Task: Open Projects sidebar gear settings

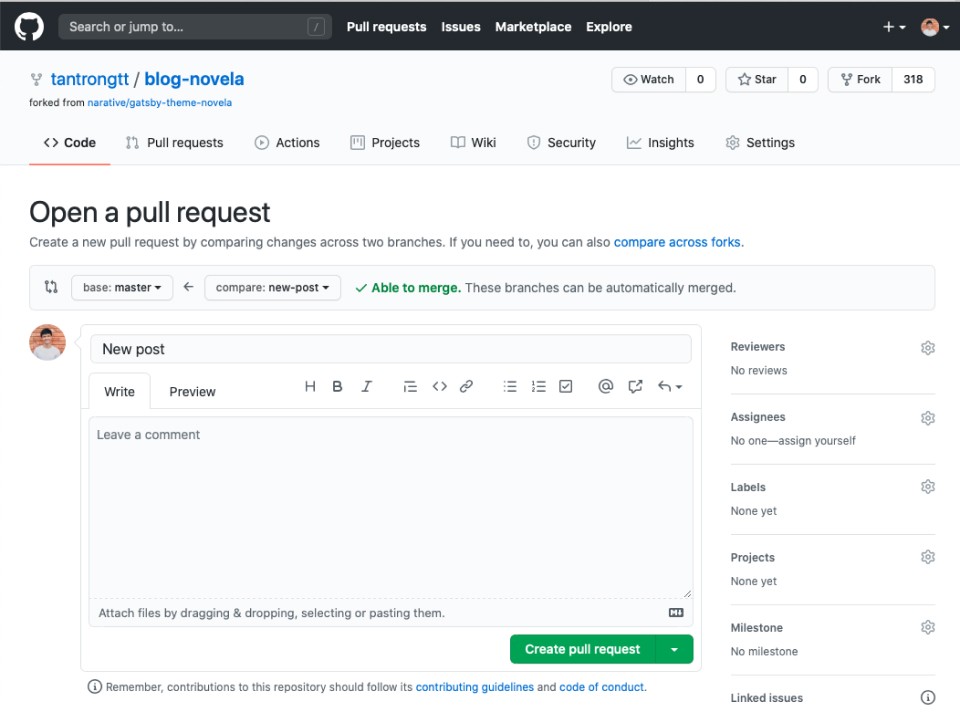Action: pos(928,557)
